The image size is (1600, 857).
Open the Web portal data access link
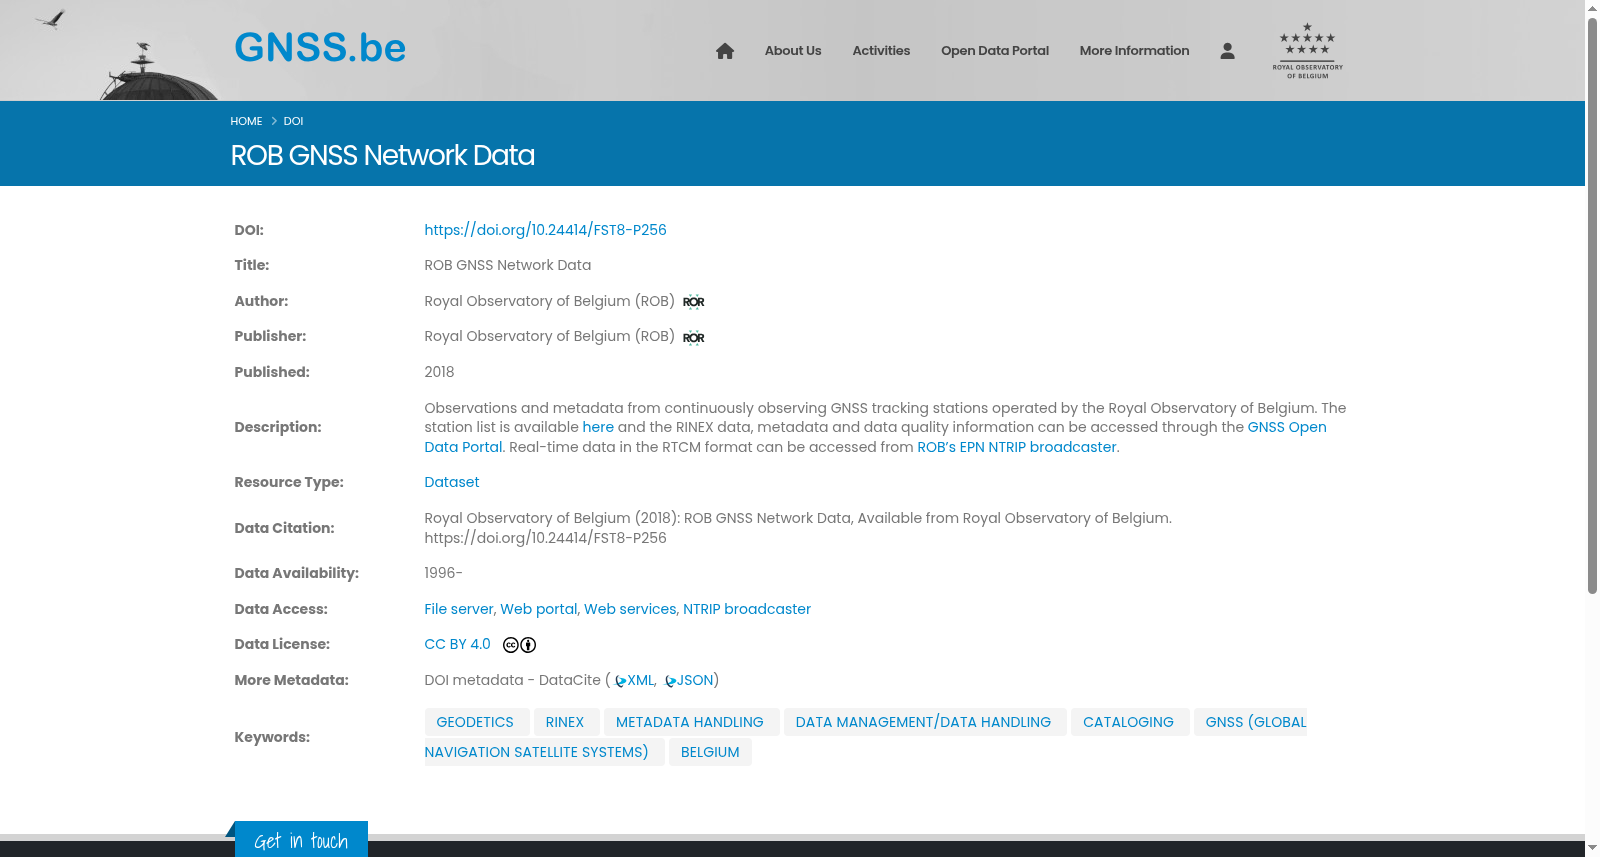(x=540, y=609)
